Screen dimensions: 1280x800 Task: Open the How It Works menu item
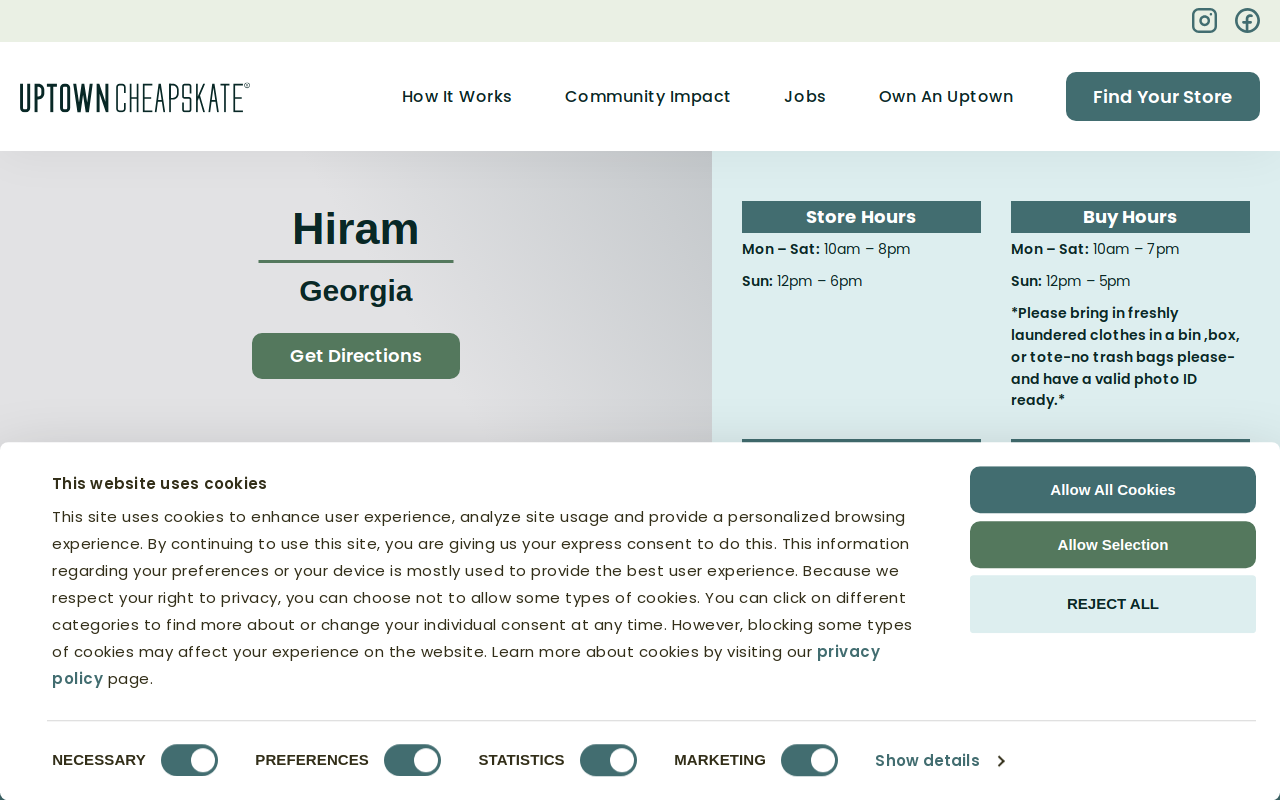point(457,97)
